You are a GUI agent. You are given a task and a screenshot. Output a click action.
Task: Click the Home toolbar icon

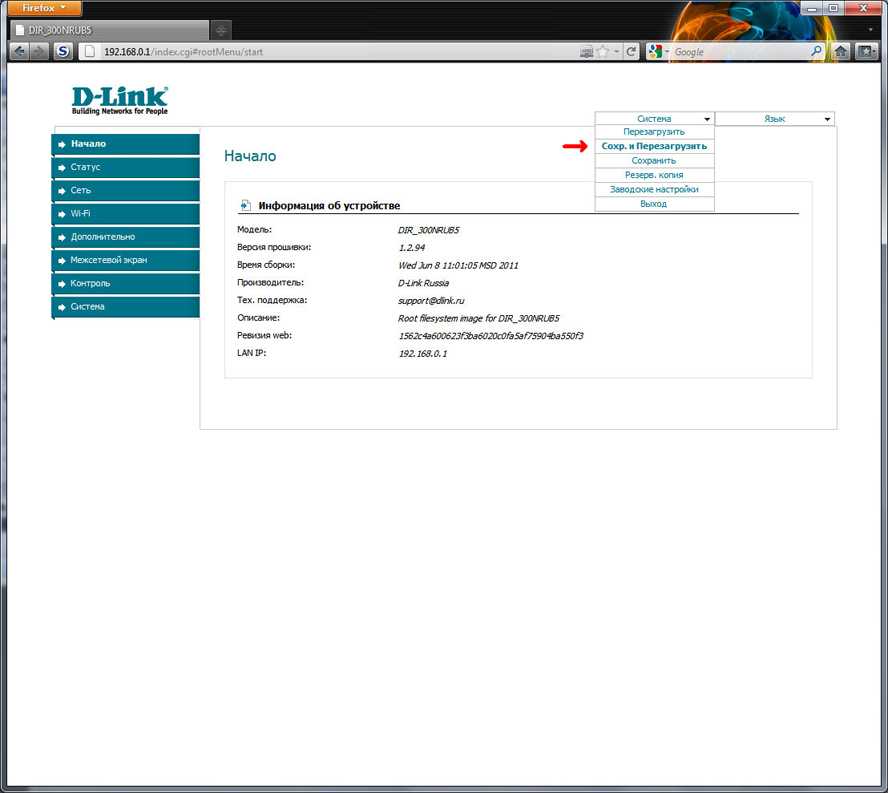(841, 52)
